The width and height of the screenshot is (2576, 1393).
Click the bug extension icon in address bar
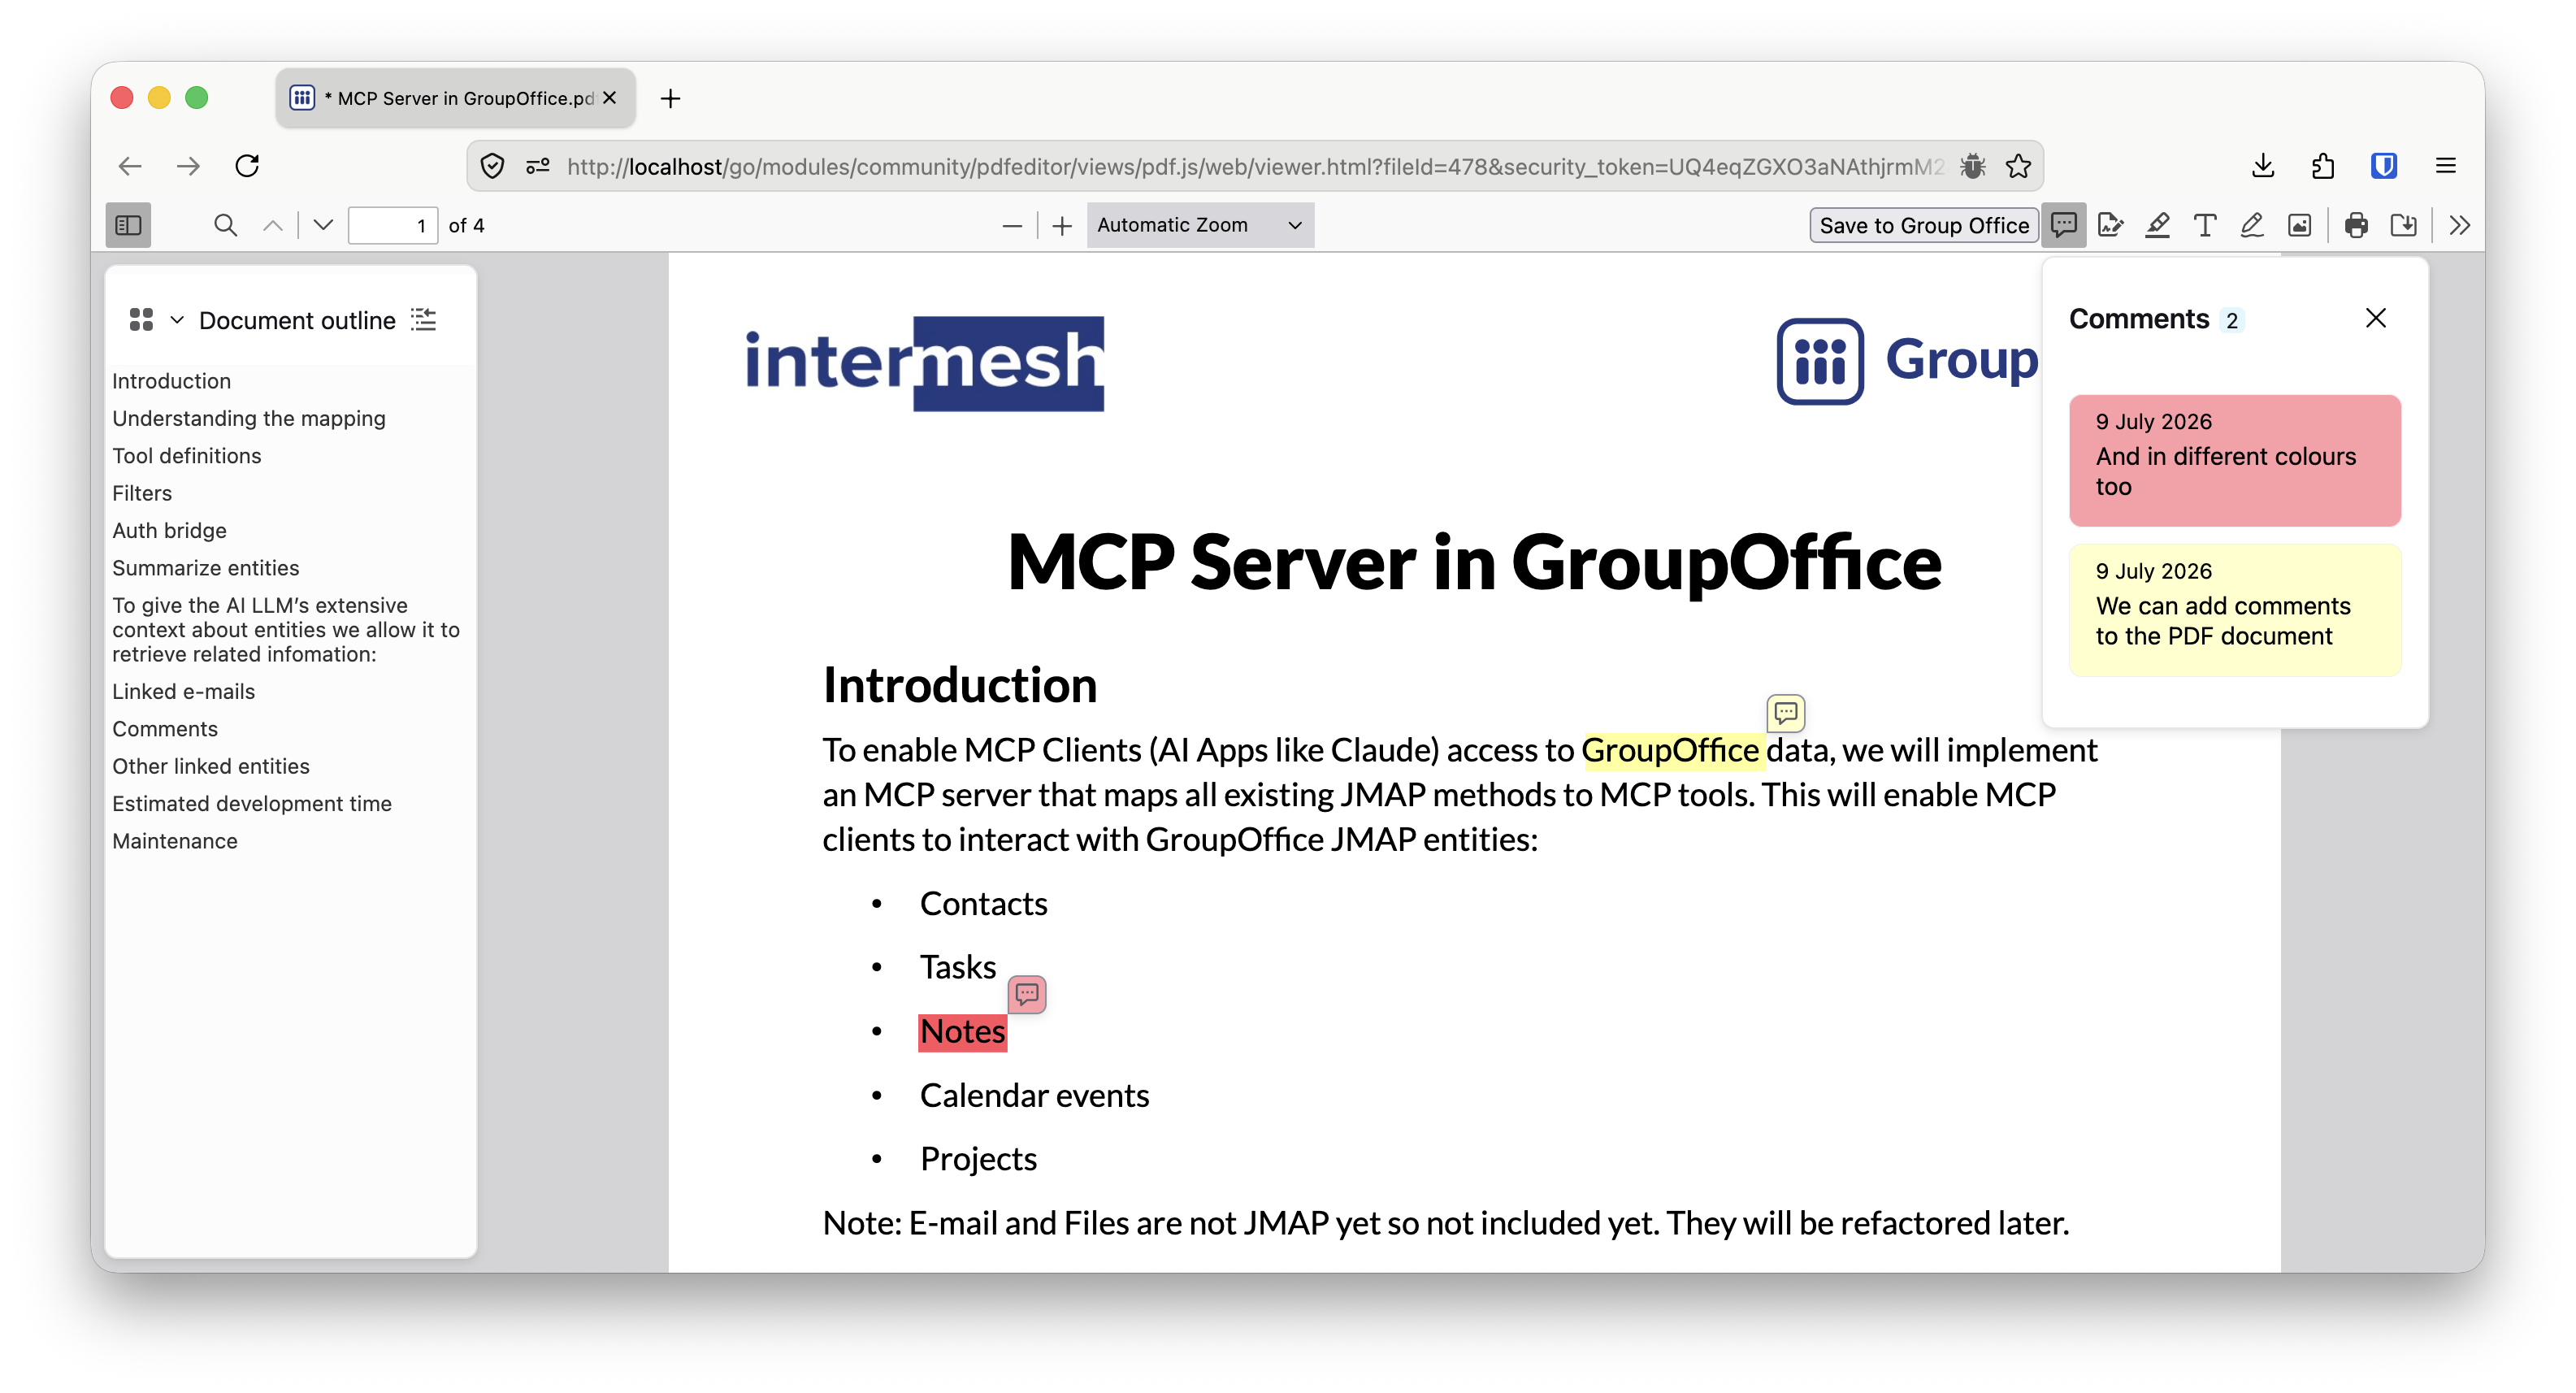[x=1972, y=166]
